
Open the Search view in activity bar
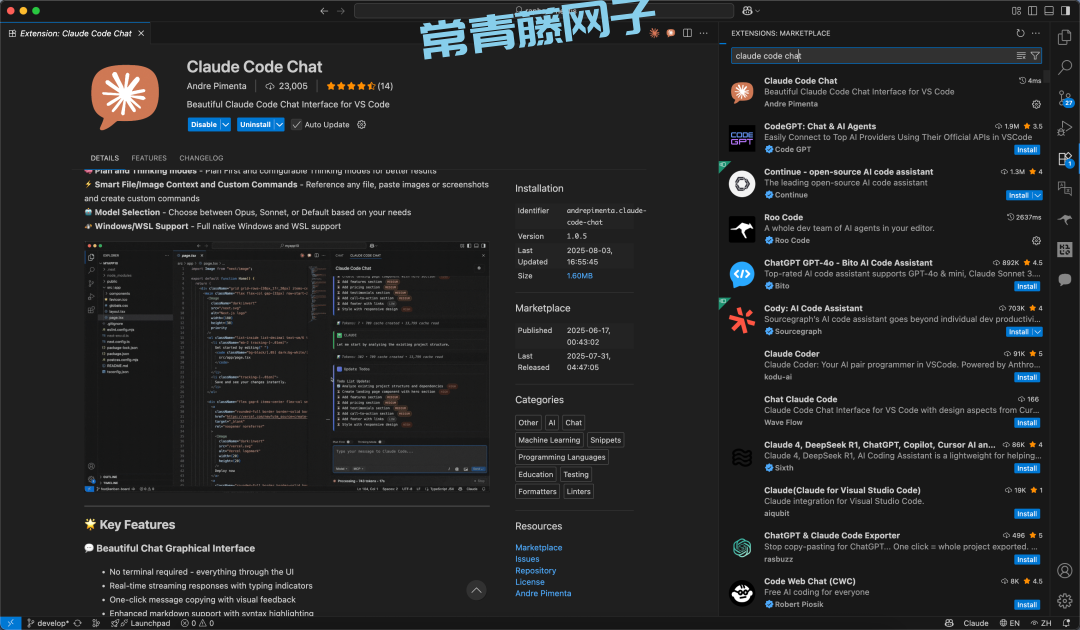tap(1065, 67)
